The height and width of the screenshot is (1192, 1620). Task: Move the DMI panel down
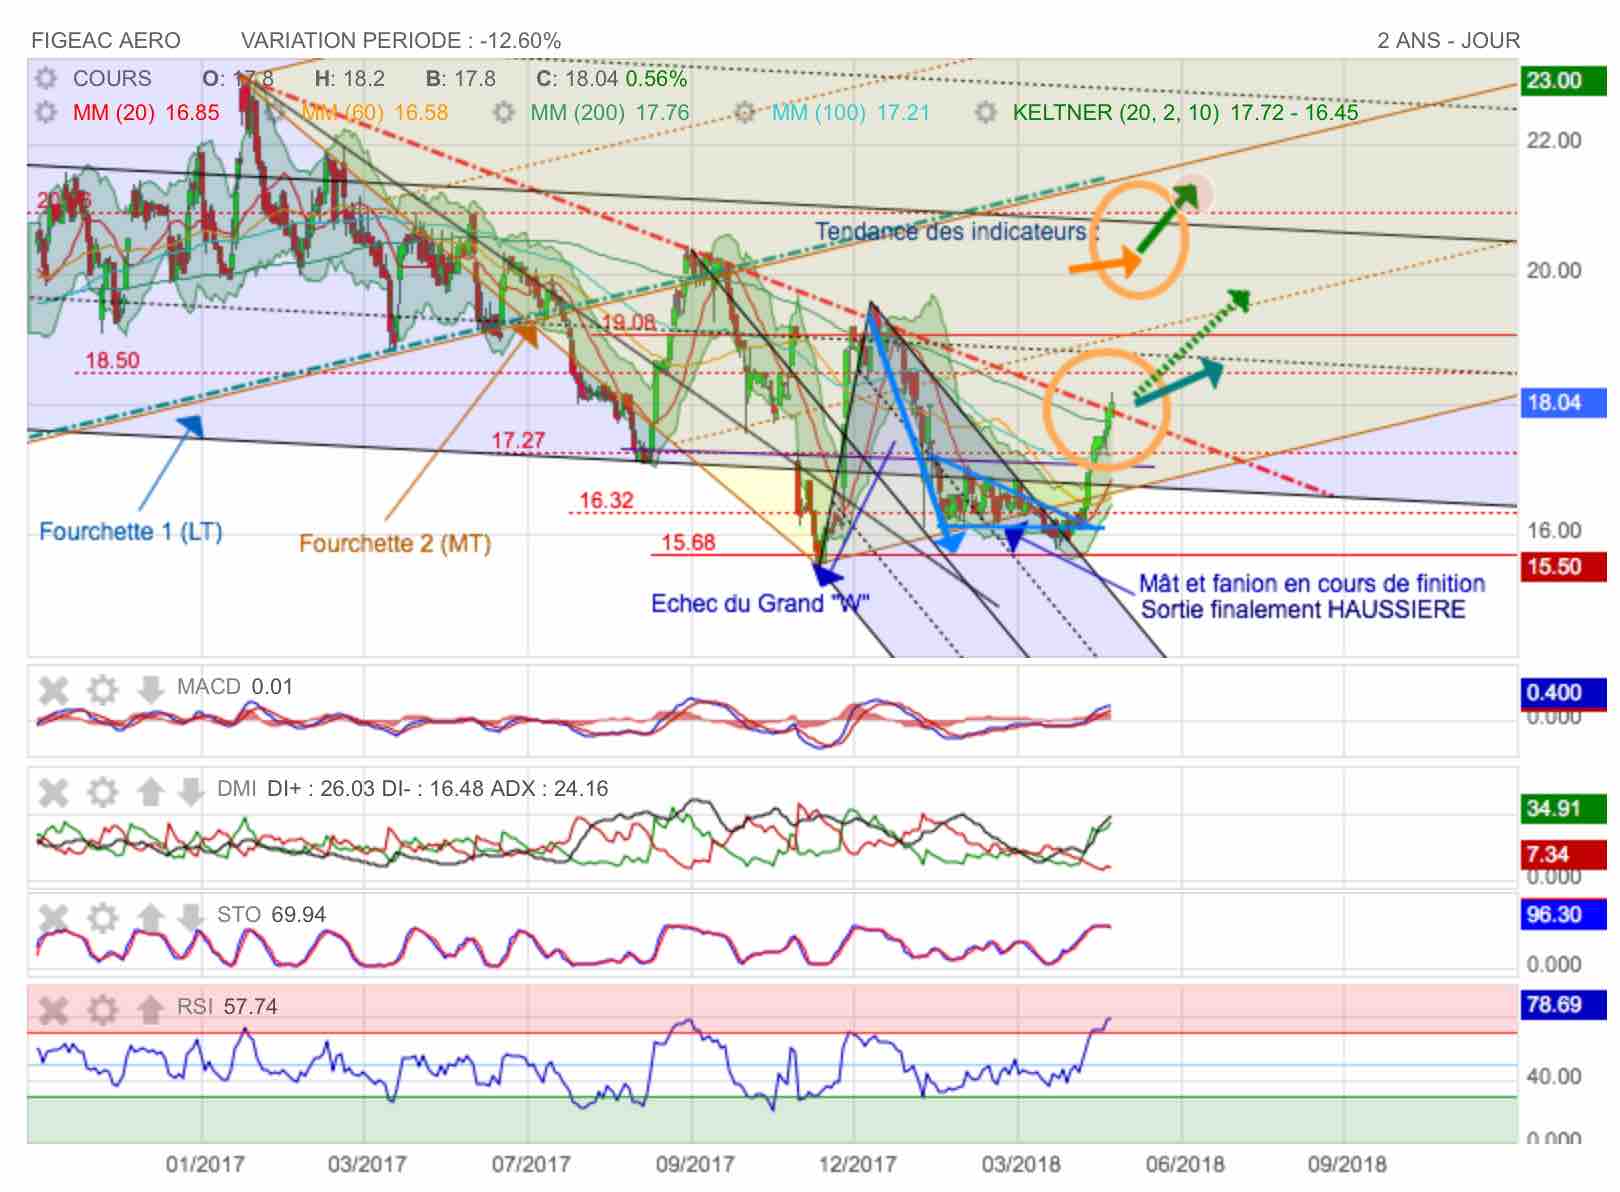pos(190,792)
